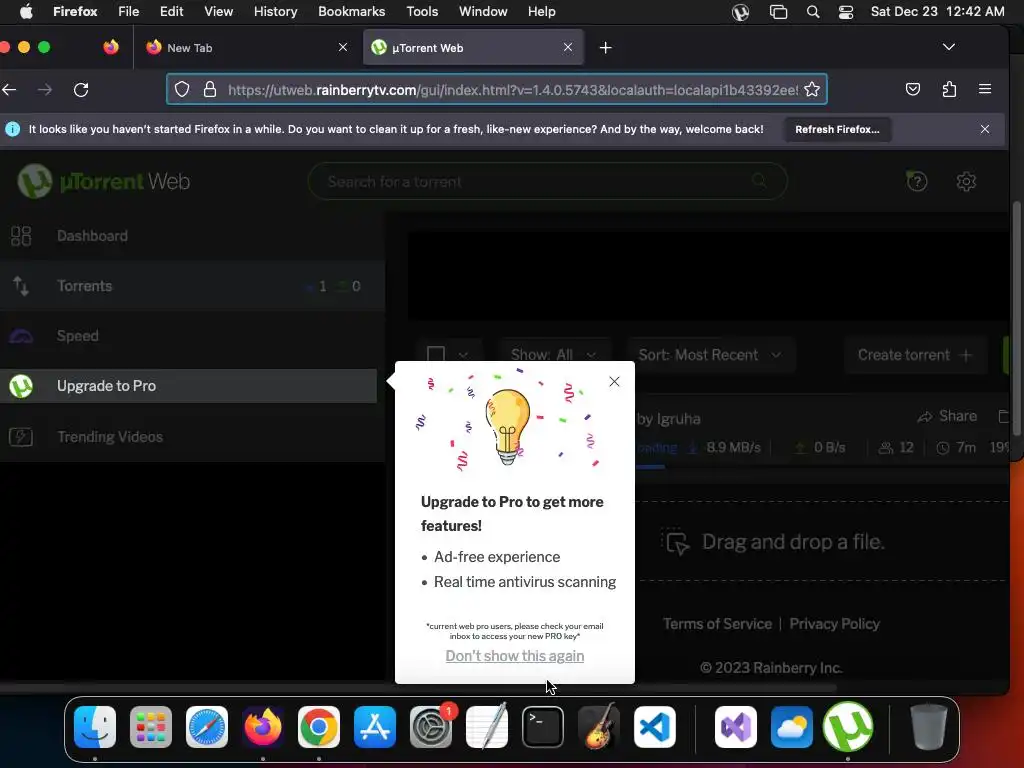Screen dimensions: 1024x768
Task: Switch to the New Tab tab
Action: coord(245,48)
